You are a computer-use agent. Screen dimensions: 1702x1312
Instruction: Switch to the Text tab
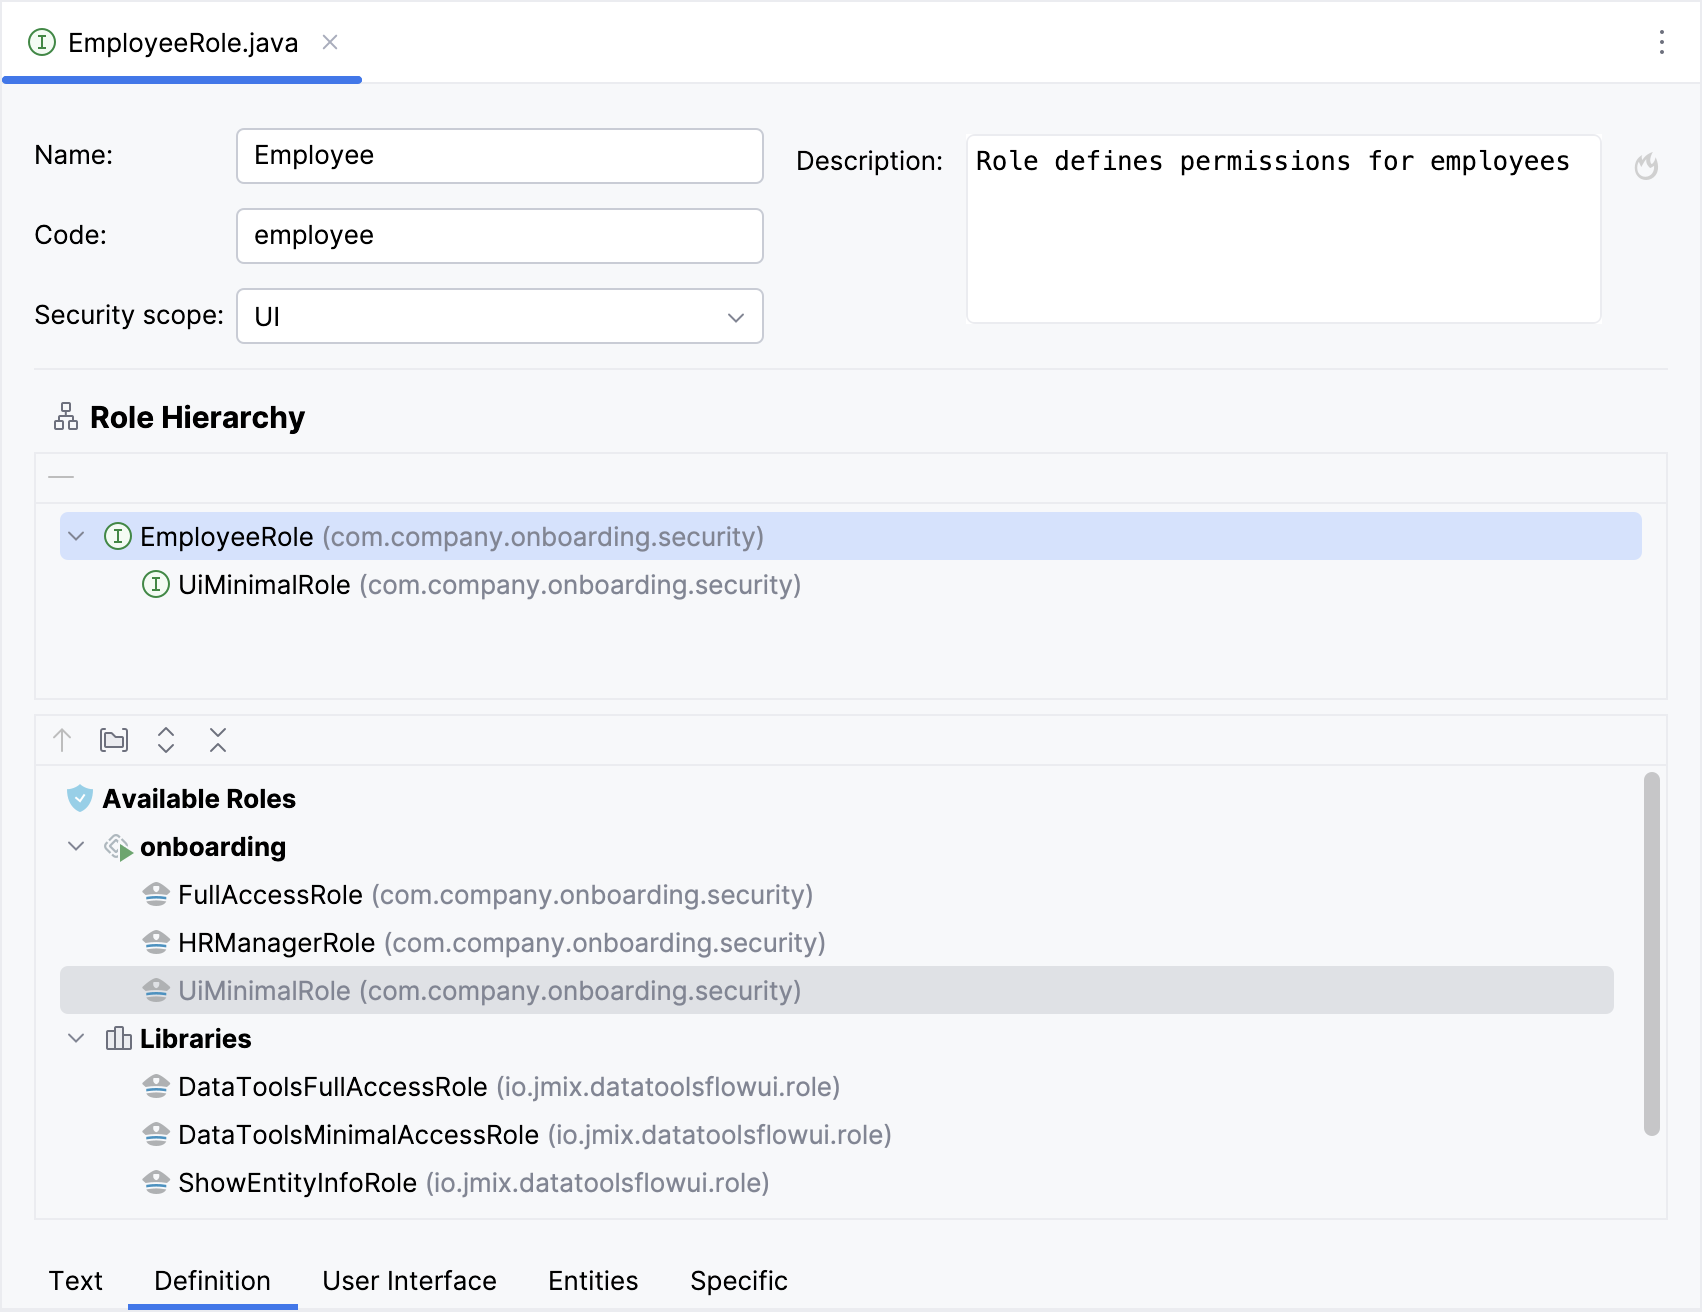pyautogui.click(x=76, y=1281)
